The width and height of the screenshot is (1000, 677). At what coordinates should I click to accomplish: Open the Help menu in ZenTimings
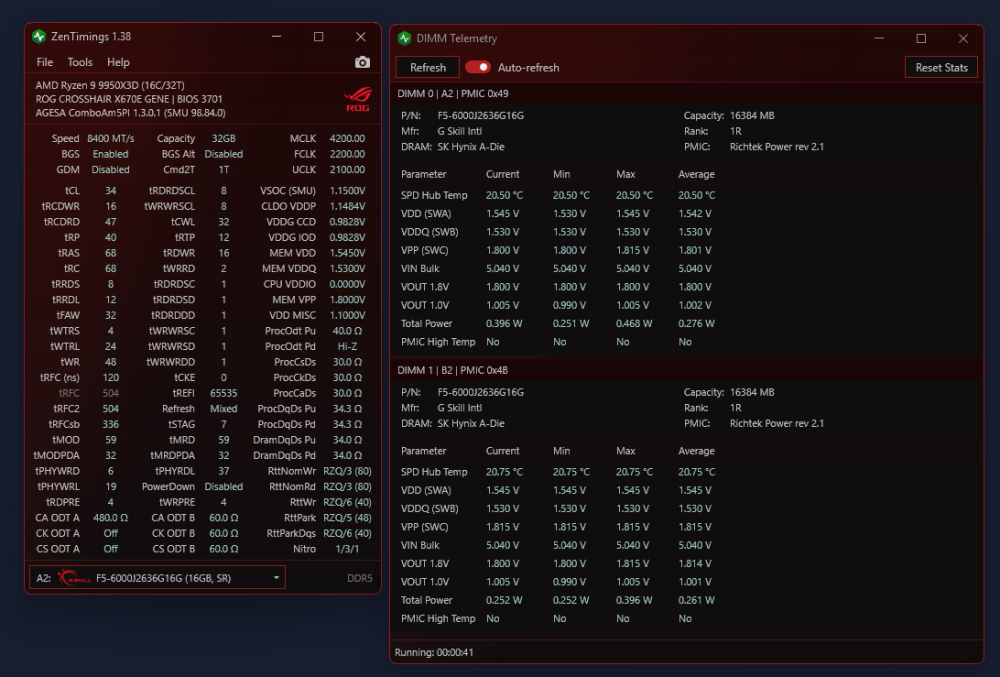[118, 62]
